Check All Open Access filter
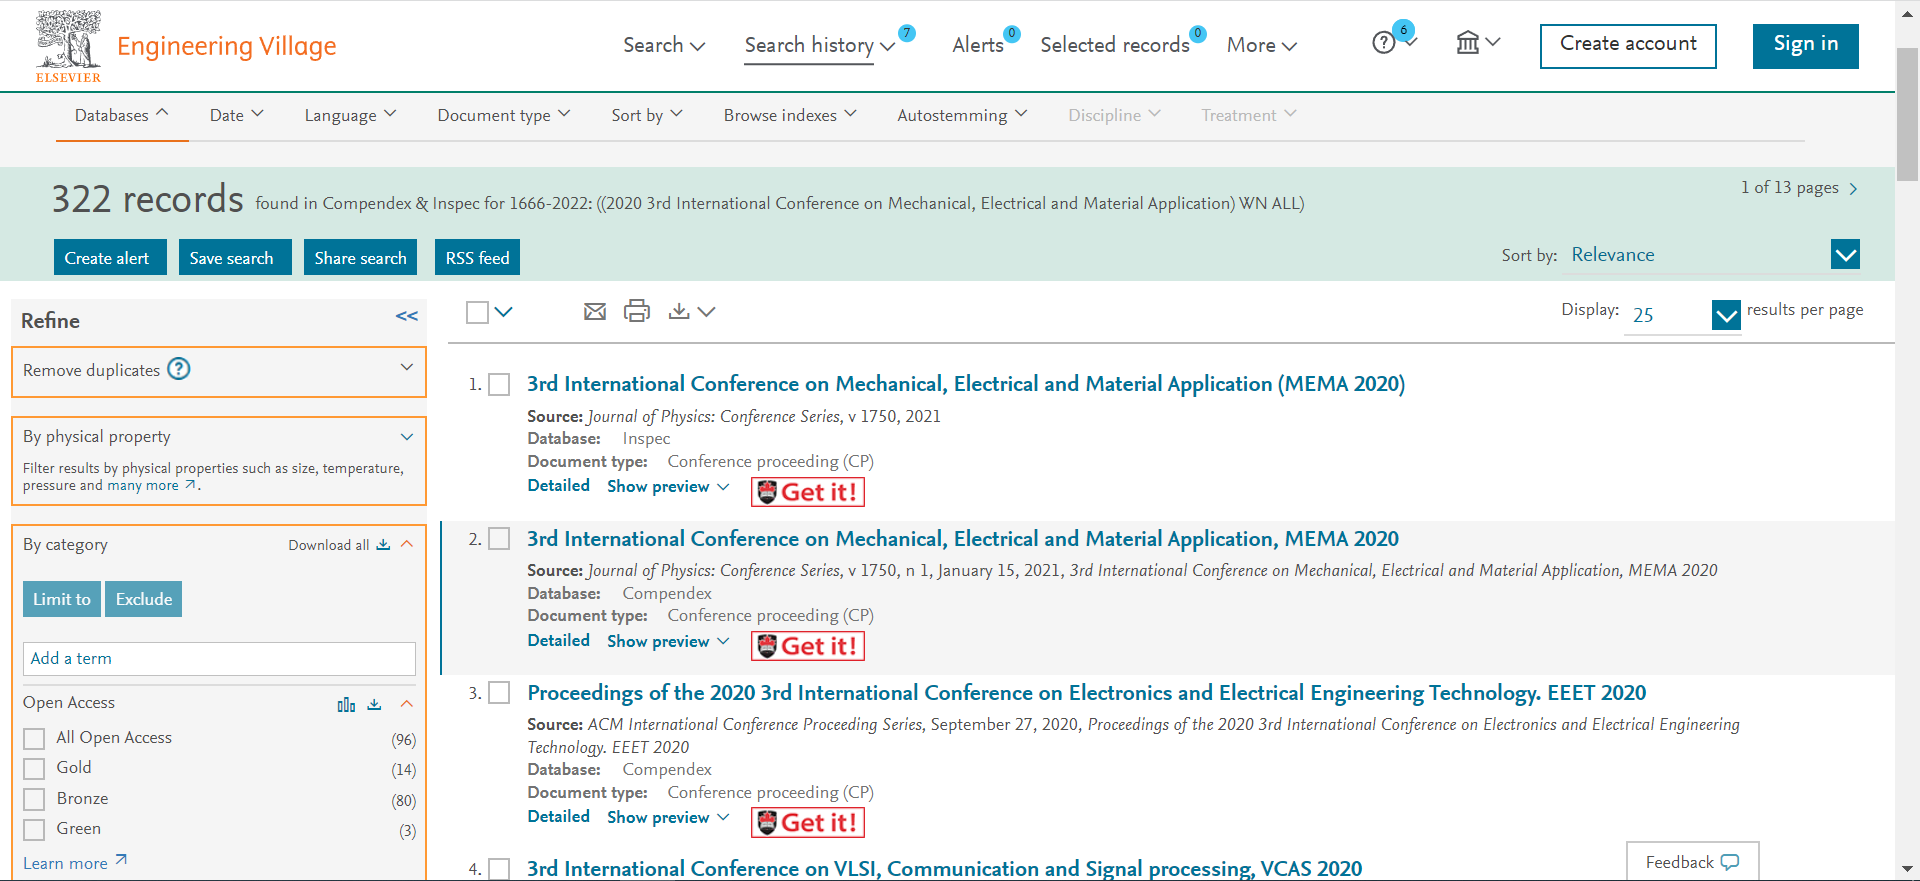1920x881 pixels. click(34, 738)
